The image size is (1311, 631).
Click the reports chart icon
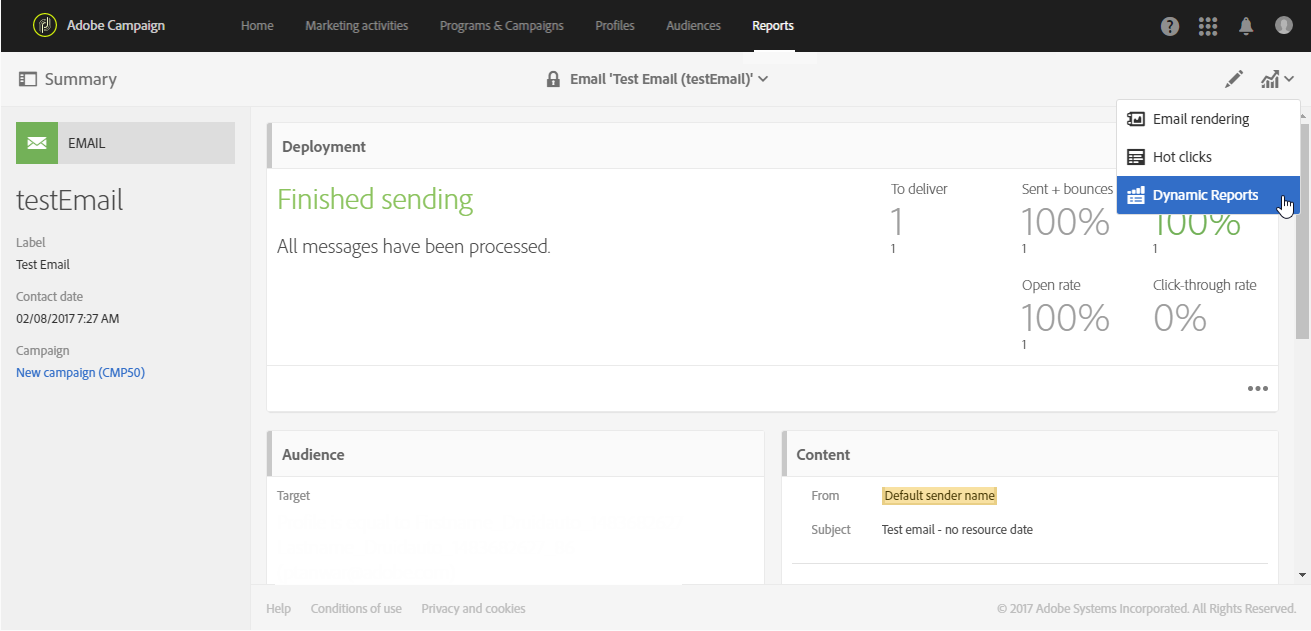(1270, 79)
